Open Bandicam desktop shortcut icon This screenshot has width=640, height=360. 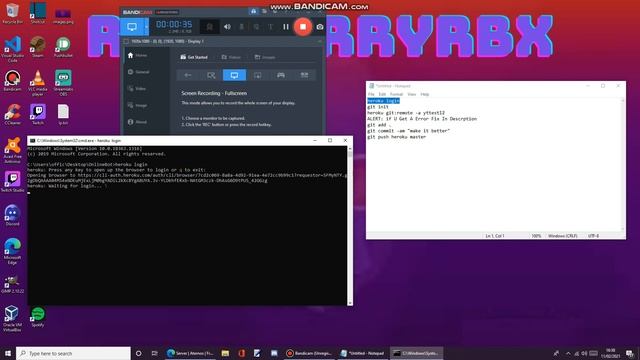click(x=12, y=80)
